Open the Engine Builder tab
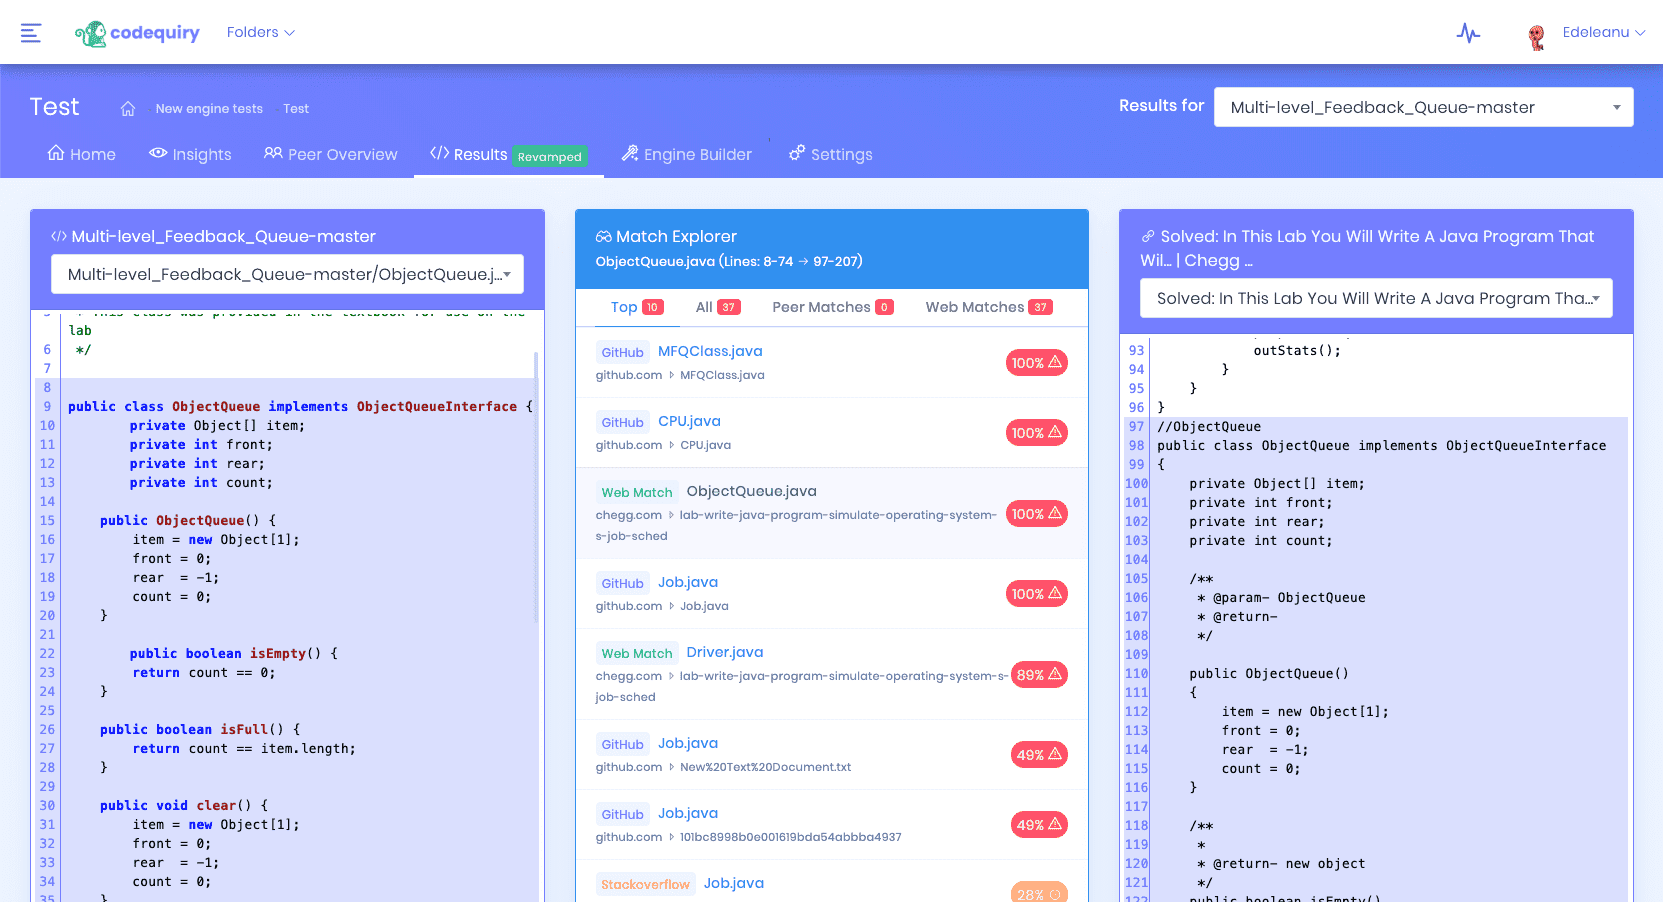 click(x=687, y=154)
